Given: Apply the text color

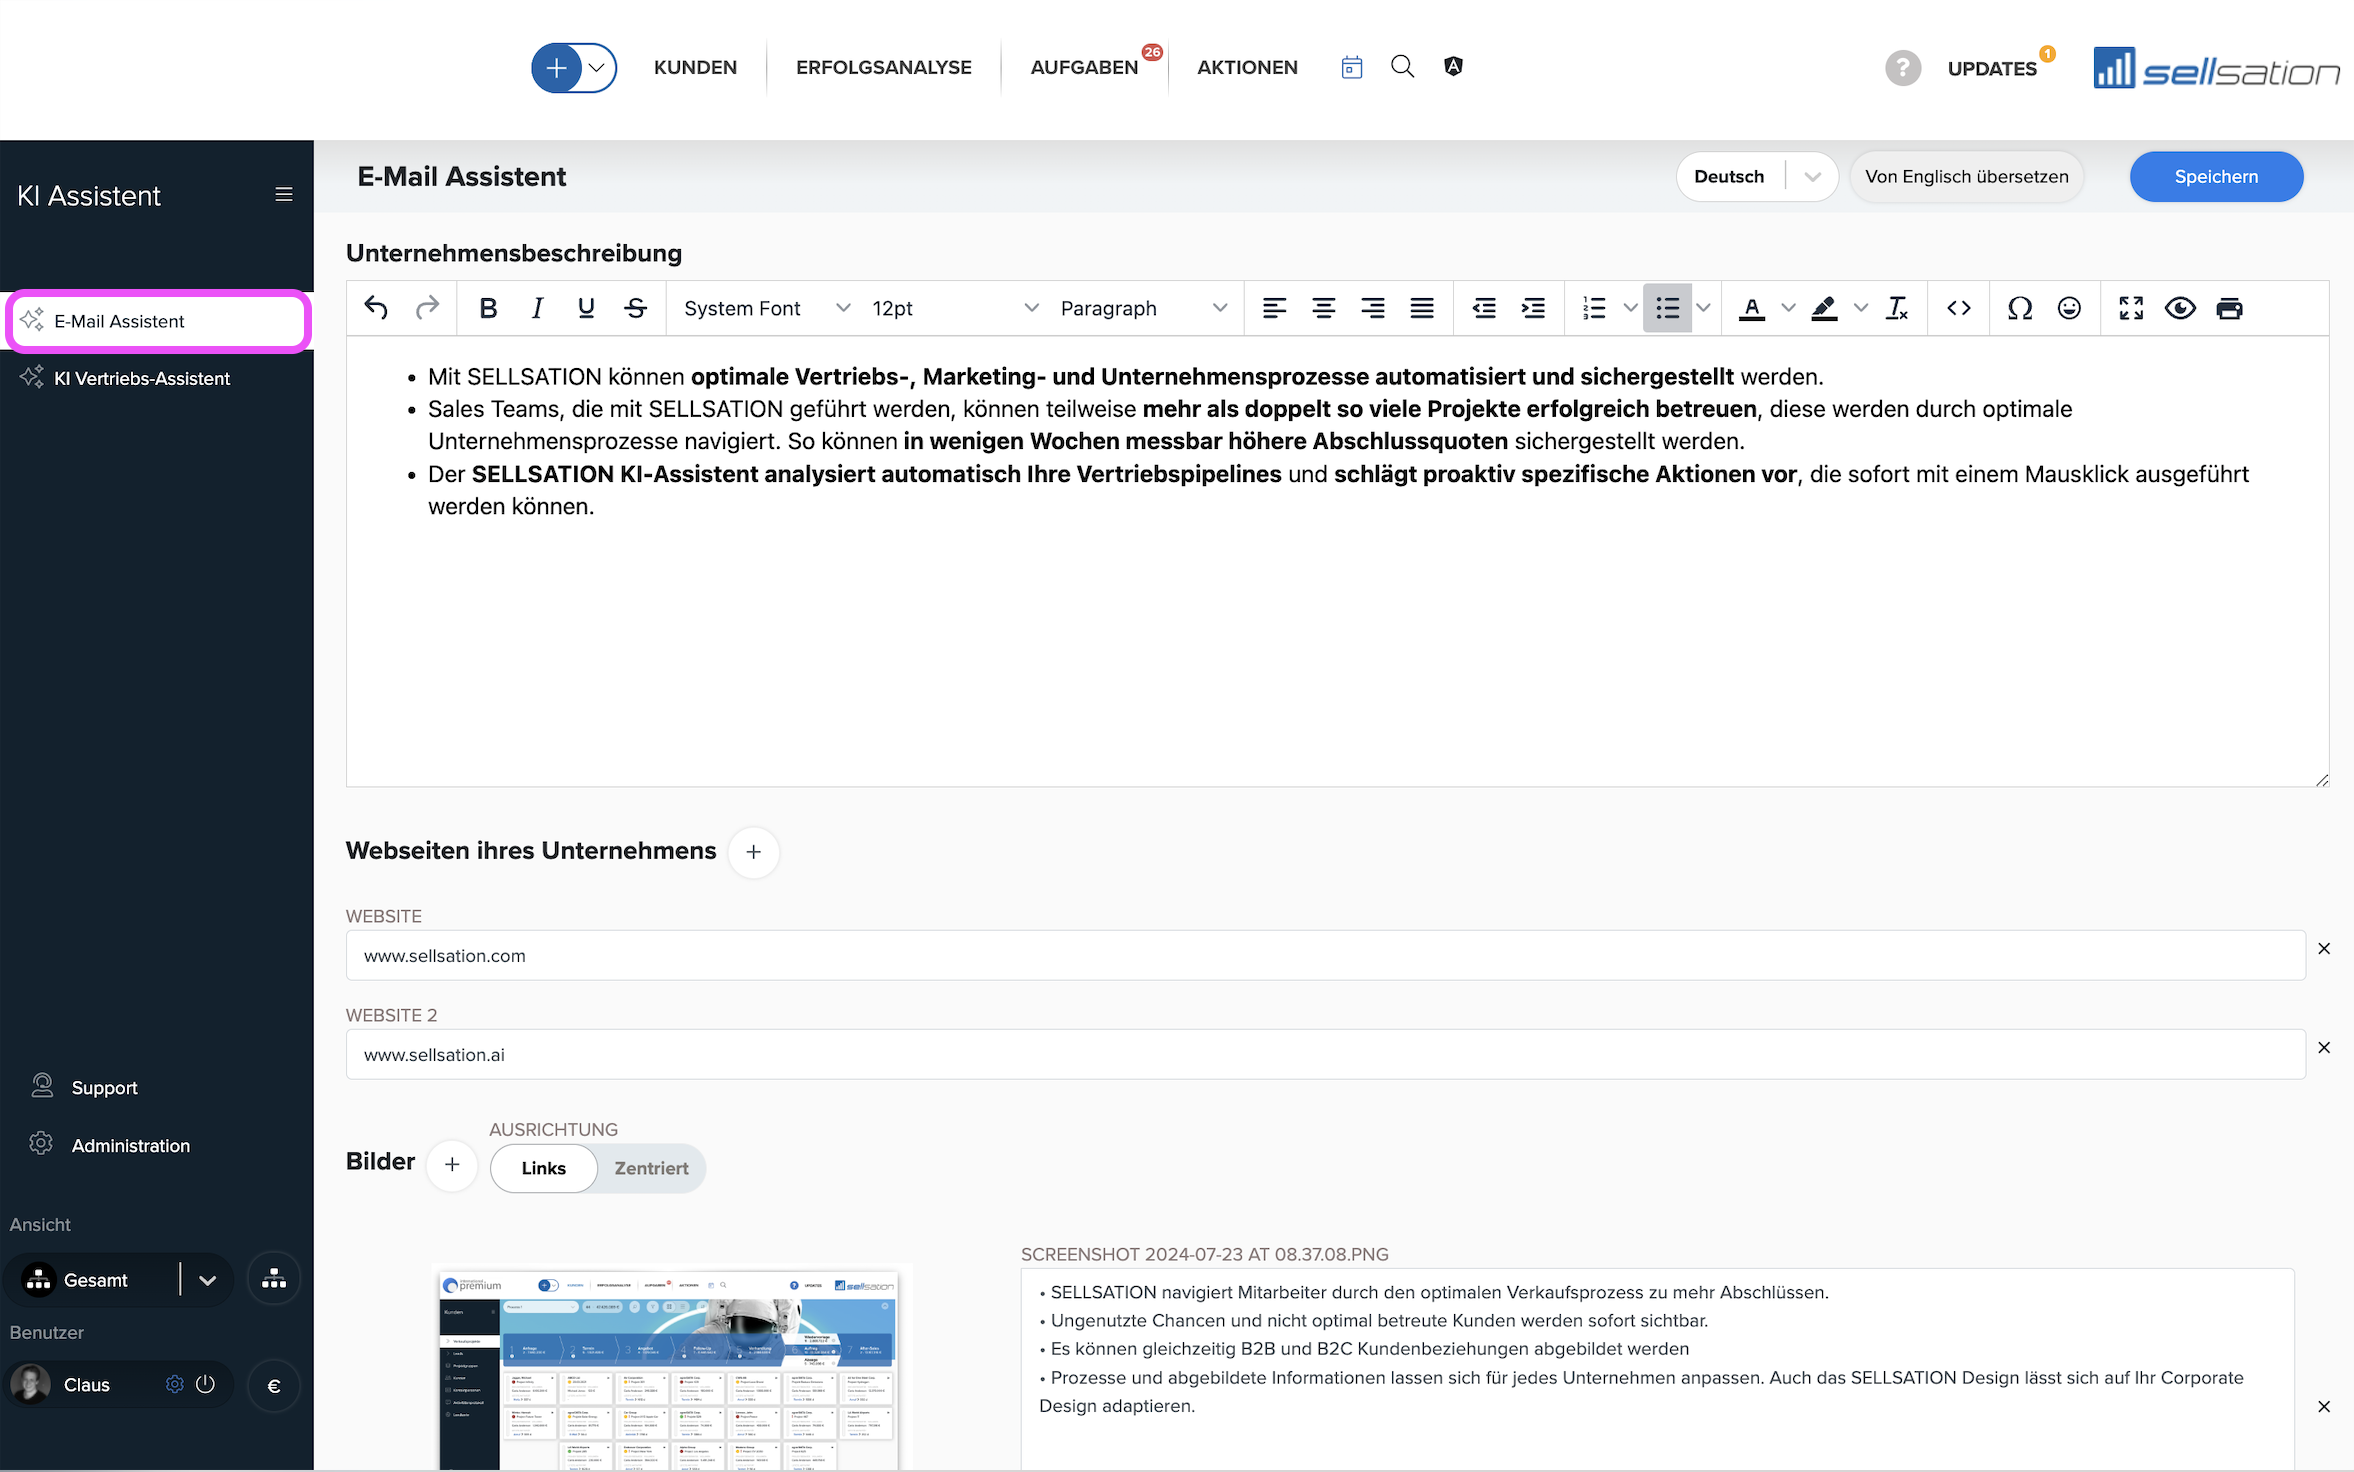Looking at the screenshot, I should 1752,308.
